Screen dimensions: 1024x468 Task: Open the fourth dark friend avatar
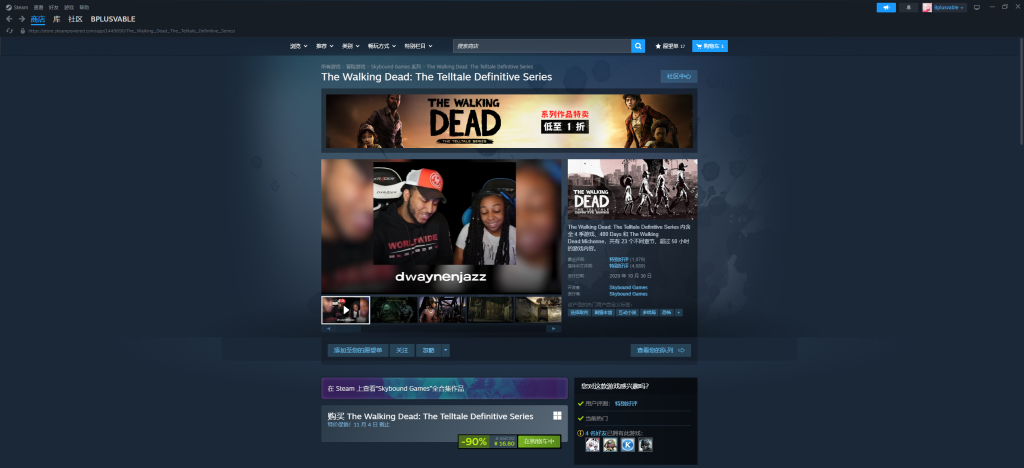coord(645,445)
